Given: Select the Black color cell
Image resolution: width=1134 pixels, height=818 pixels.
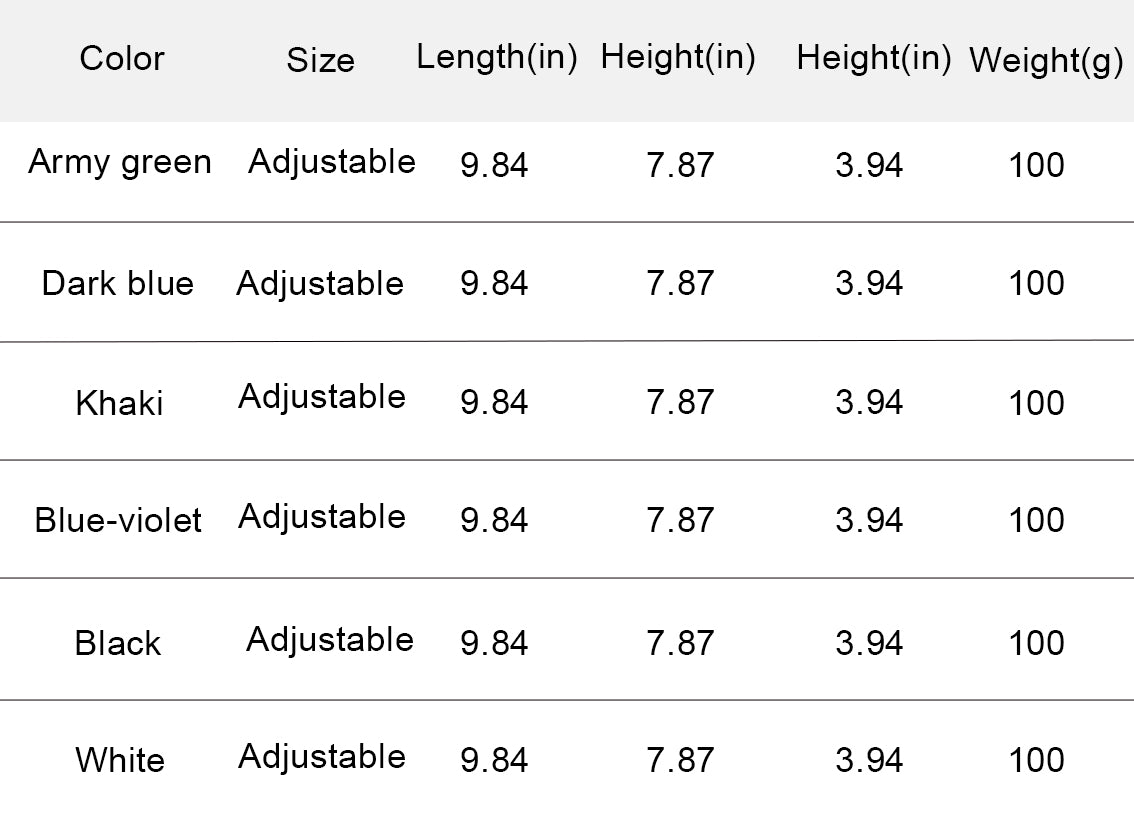Looking at the screenshot, I should click(x=118, y=643).
